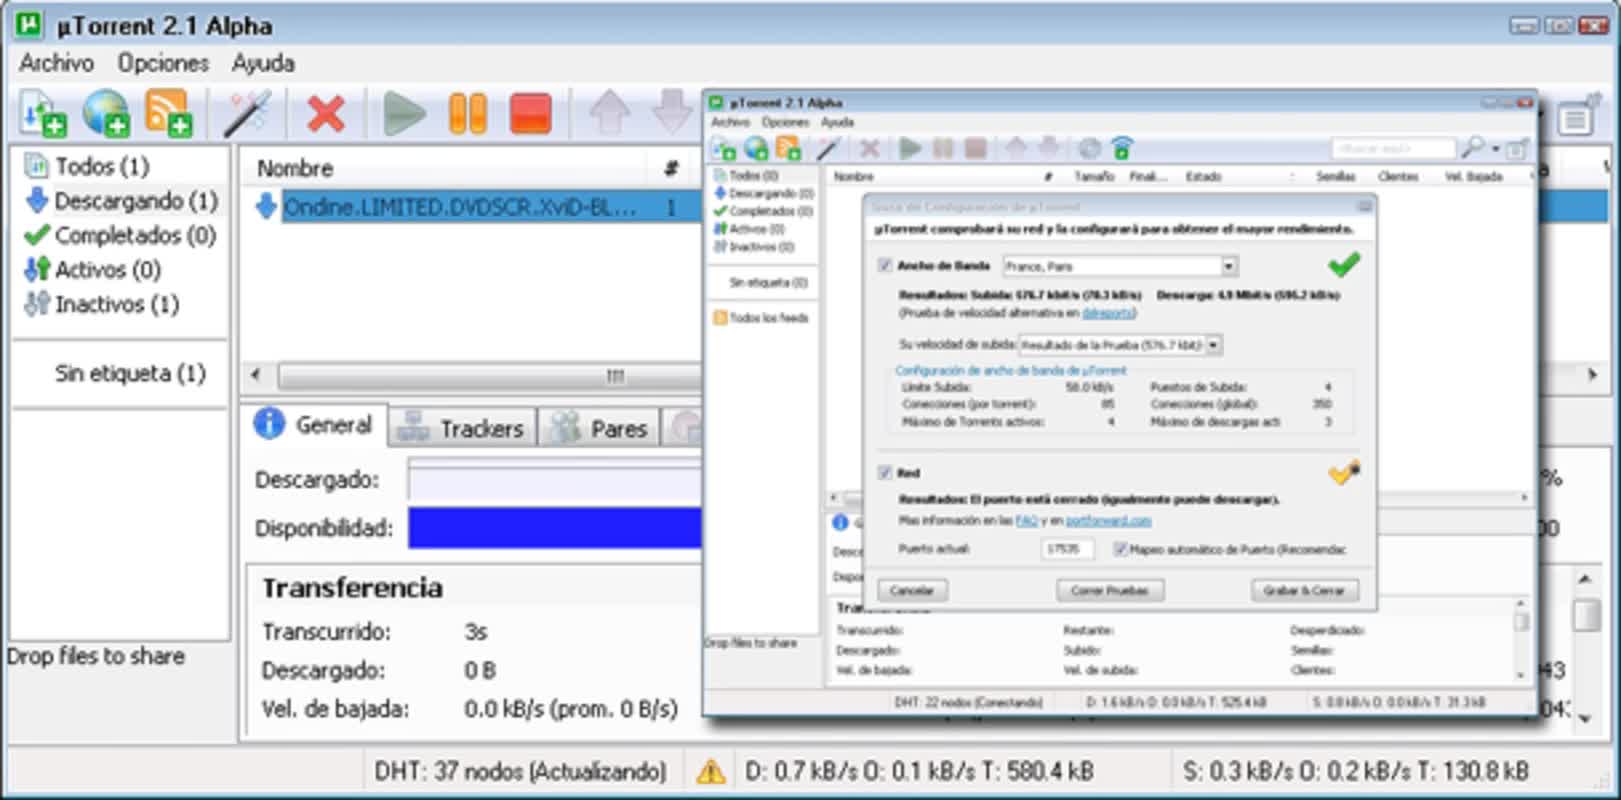Screen dimensions: 1621x800
Task: Open FAQ link in setup dialog
Action: [1026, 520]
